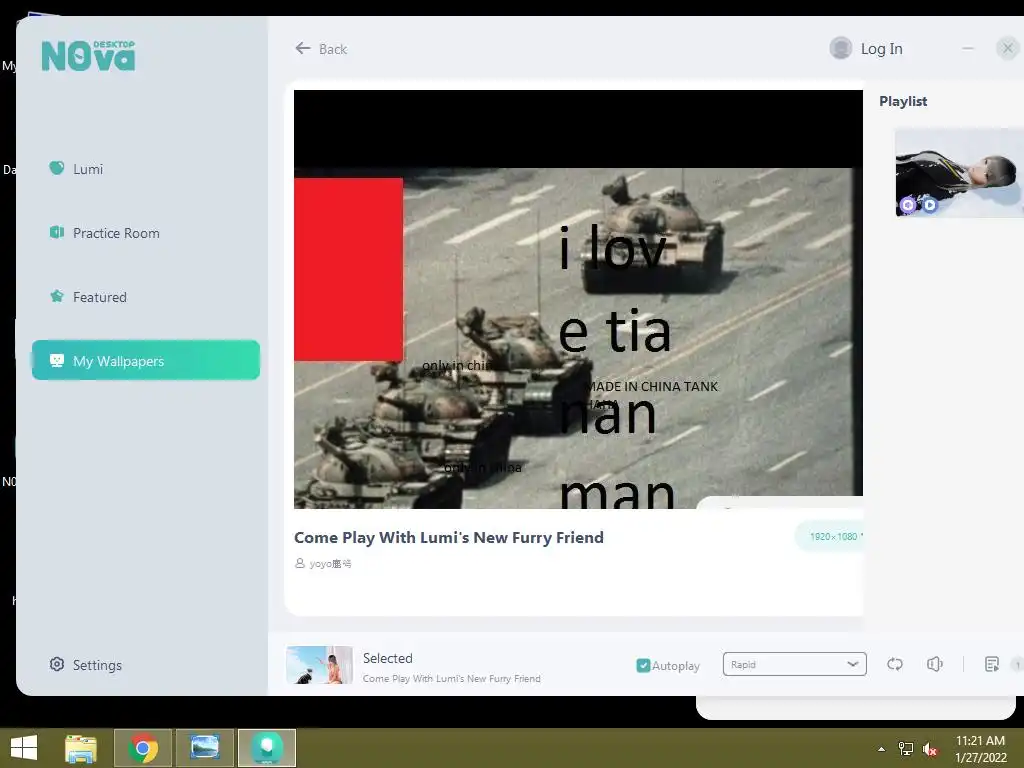The image size is (1024, 768).
Task: Open the picture viewer taskbar icon
Action: click(204, 748)
